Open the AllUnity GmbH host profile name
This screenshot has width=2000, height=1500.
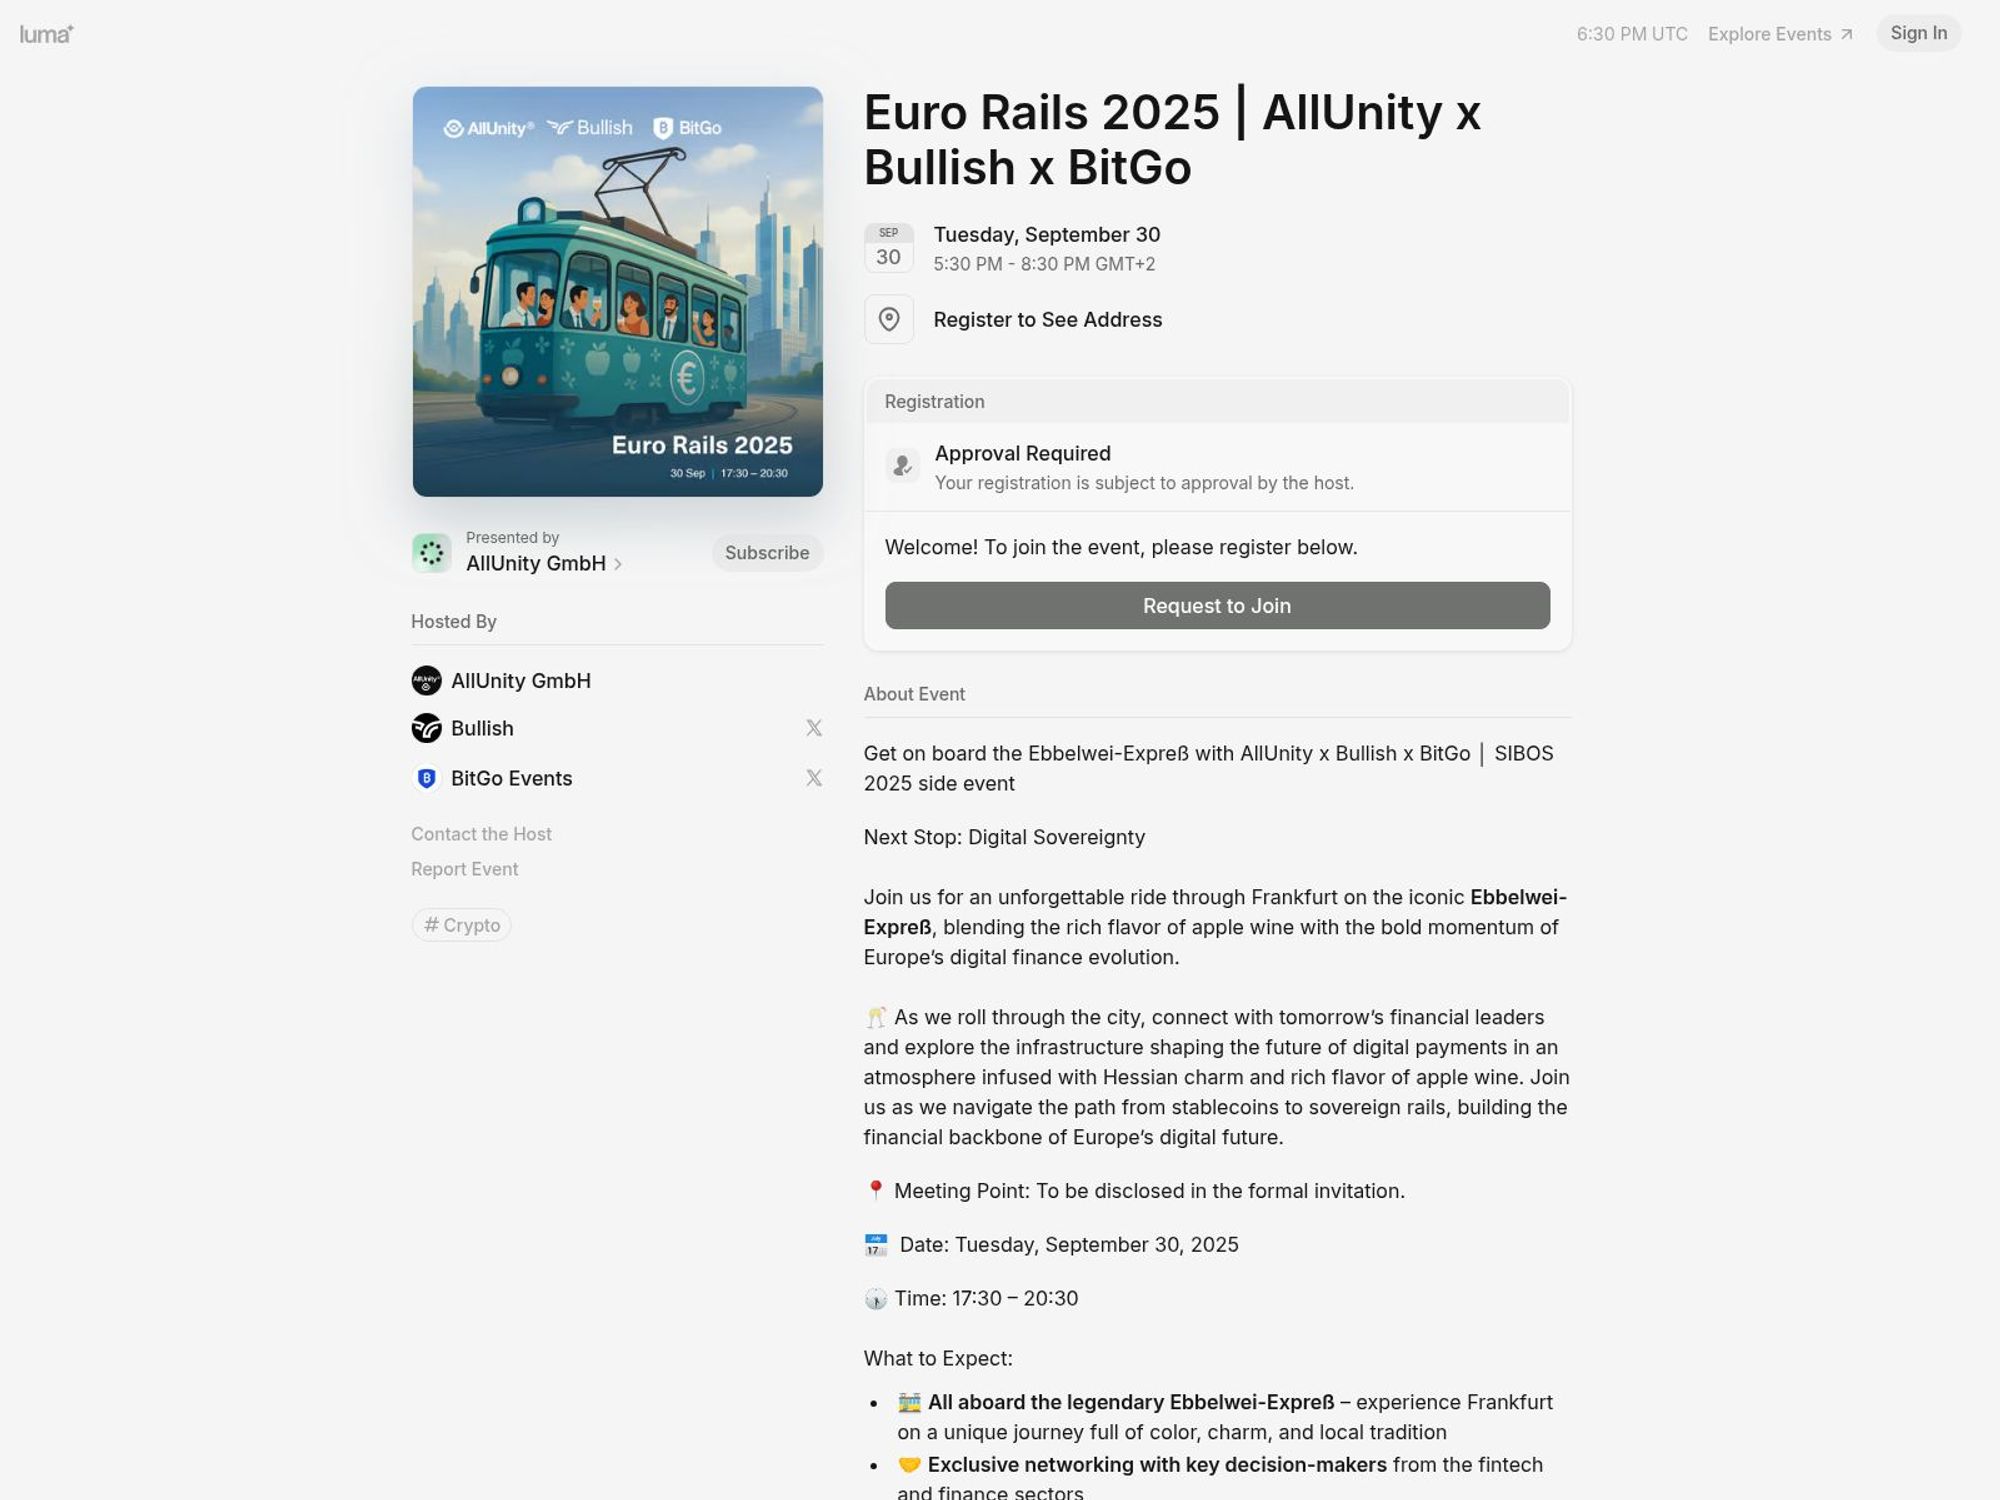[521, 681]
